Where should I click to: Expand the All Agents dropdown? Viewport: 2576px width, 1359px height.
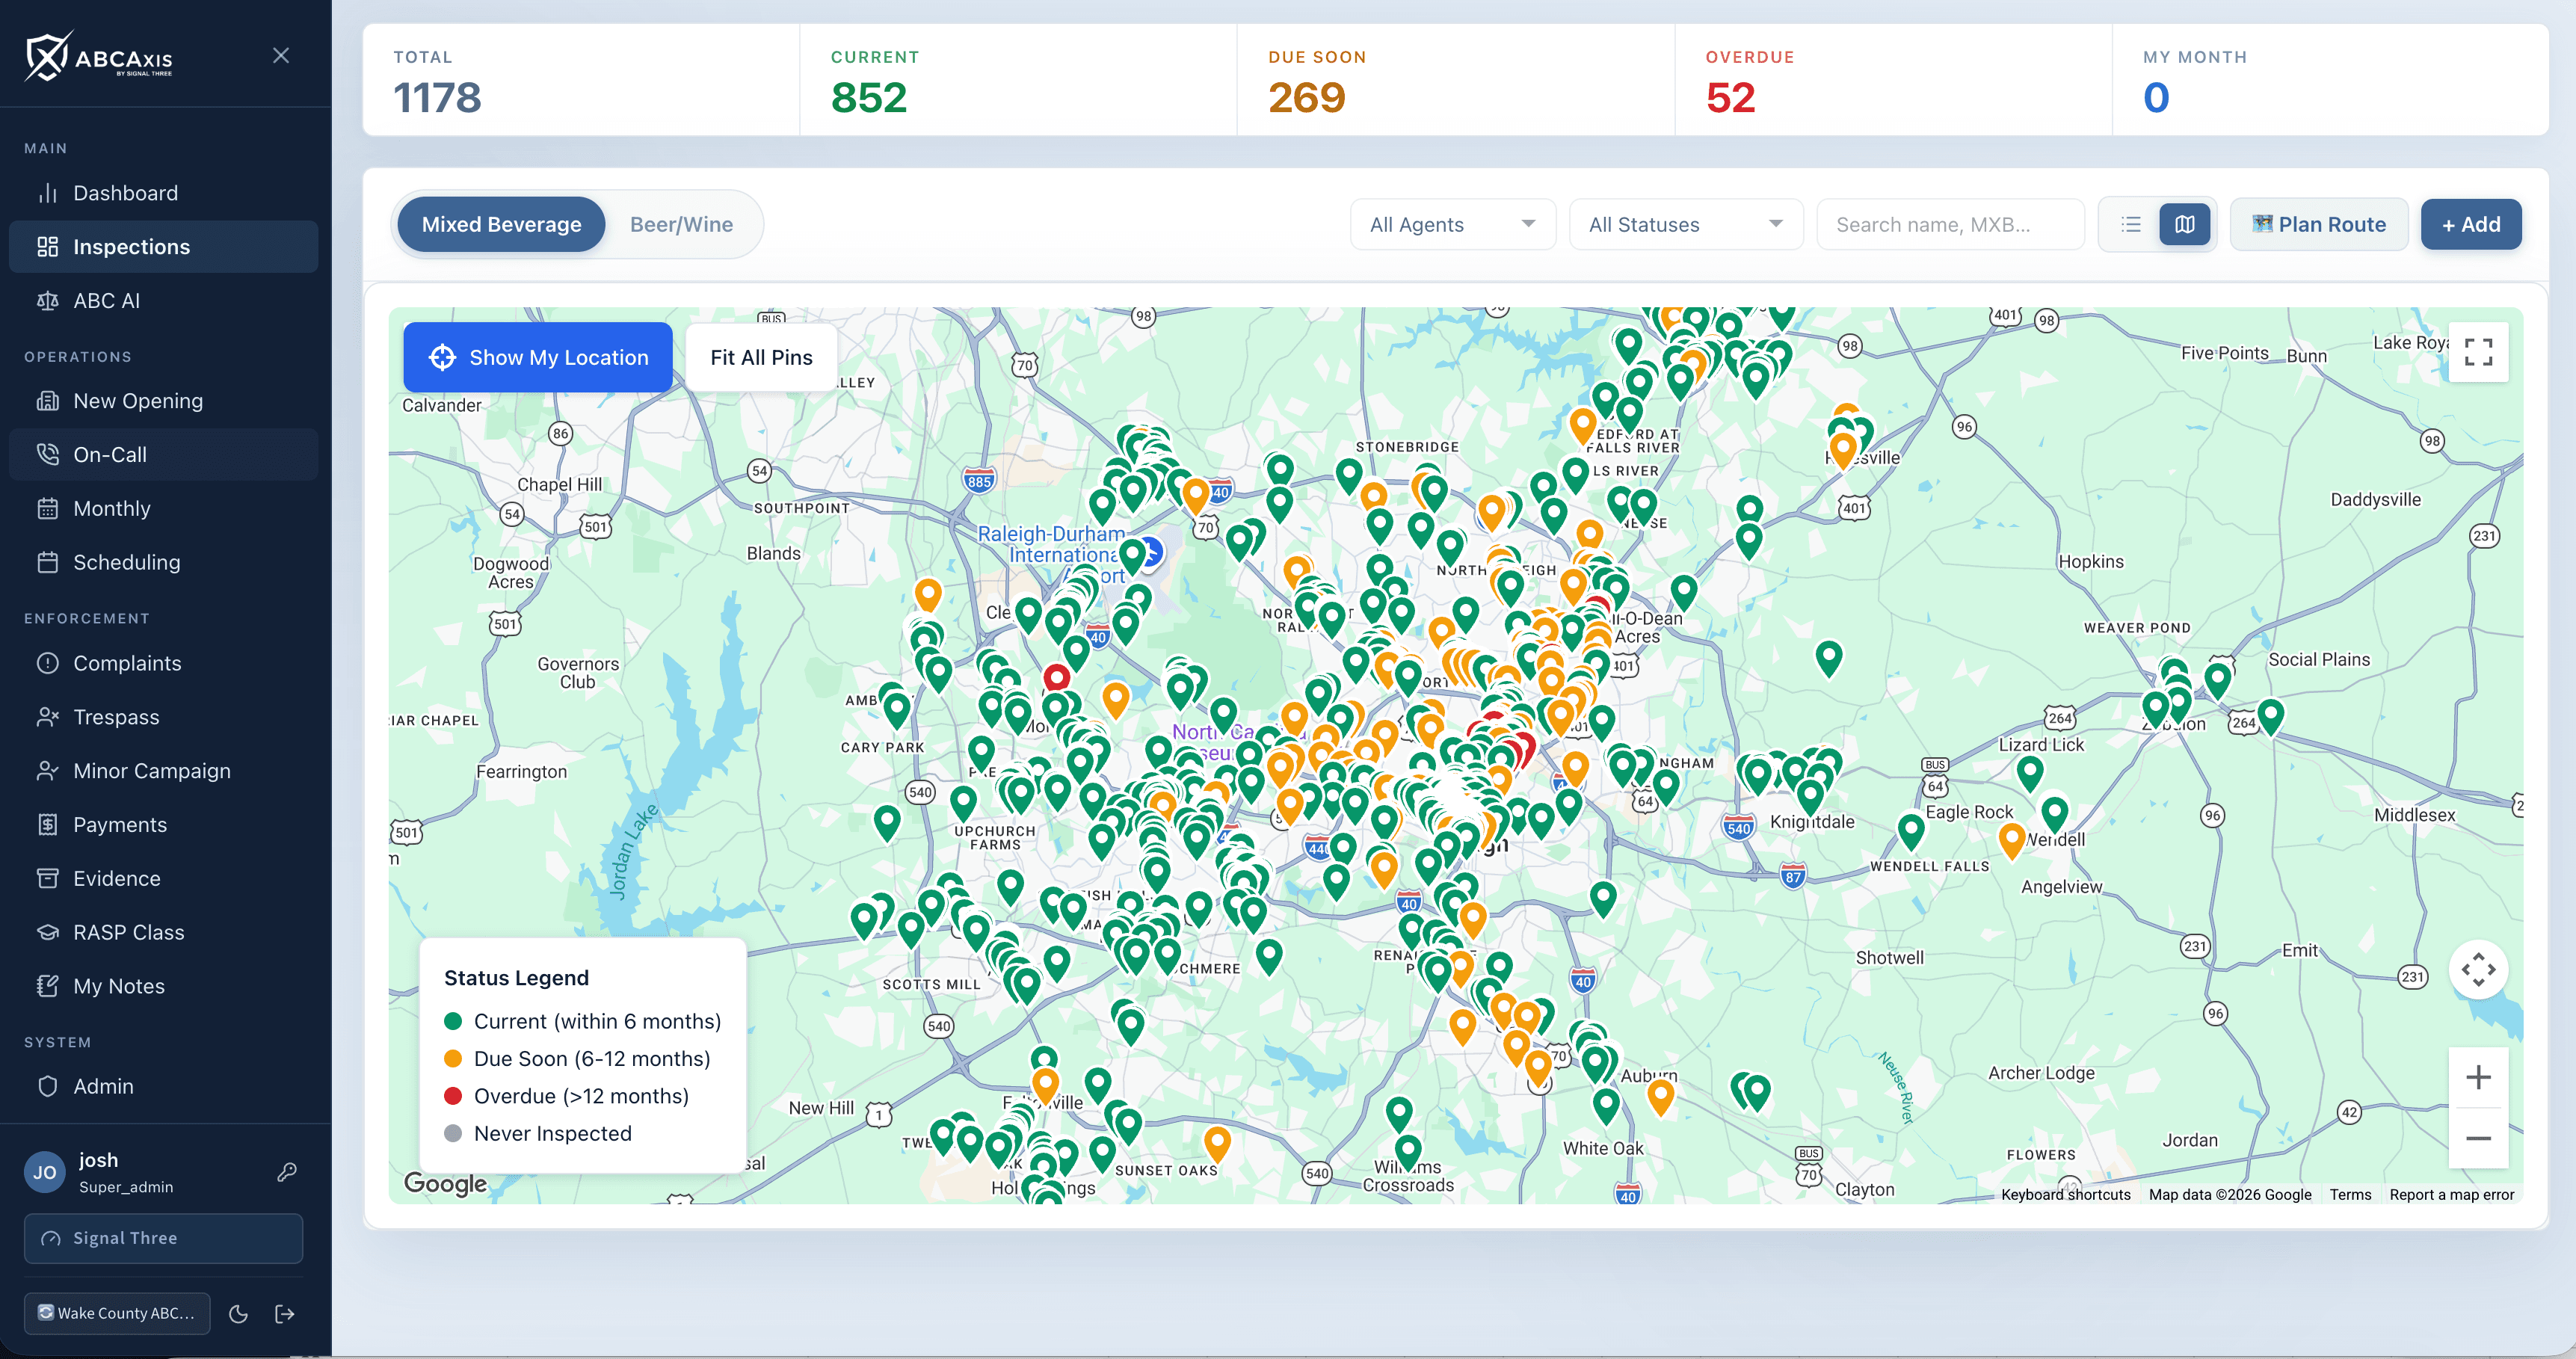pos(1452,224)
